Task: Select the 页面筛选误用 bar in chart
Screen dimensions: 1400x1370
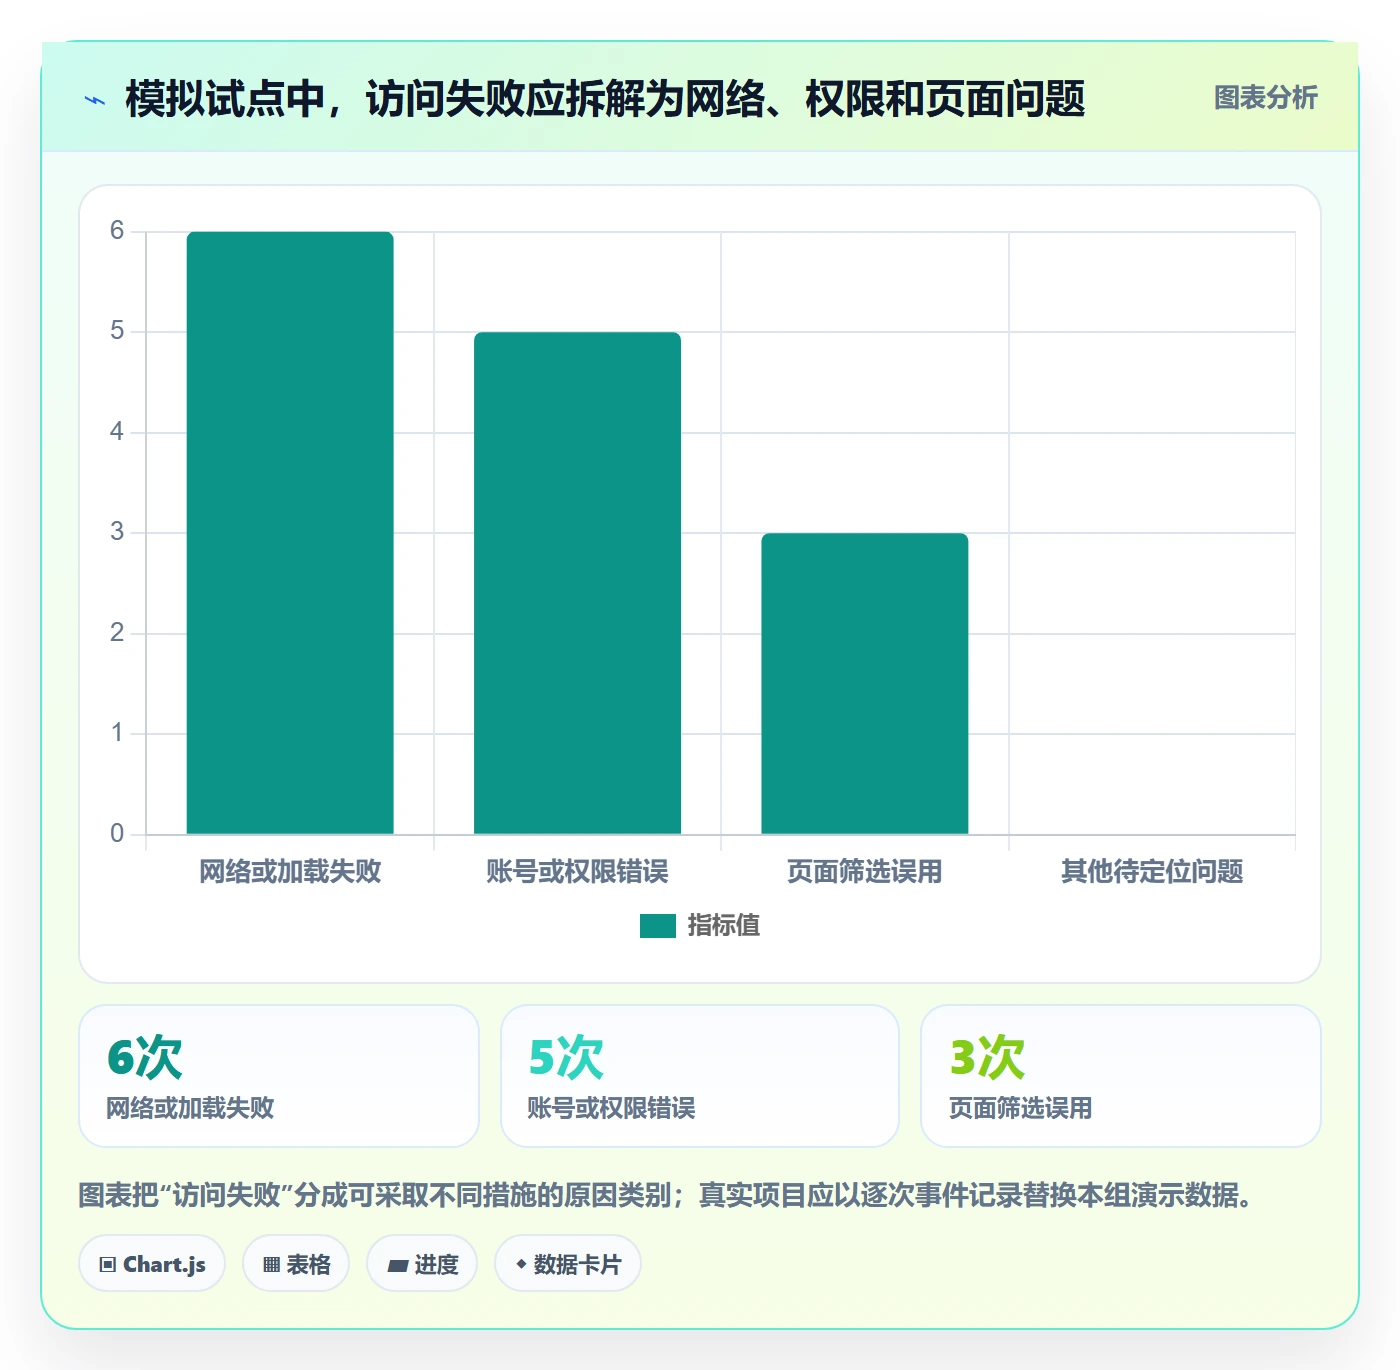Action: coord(865,684)
